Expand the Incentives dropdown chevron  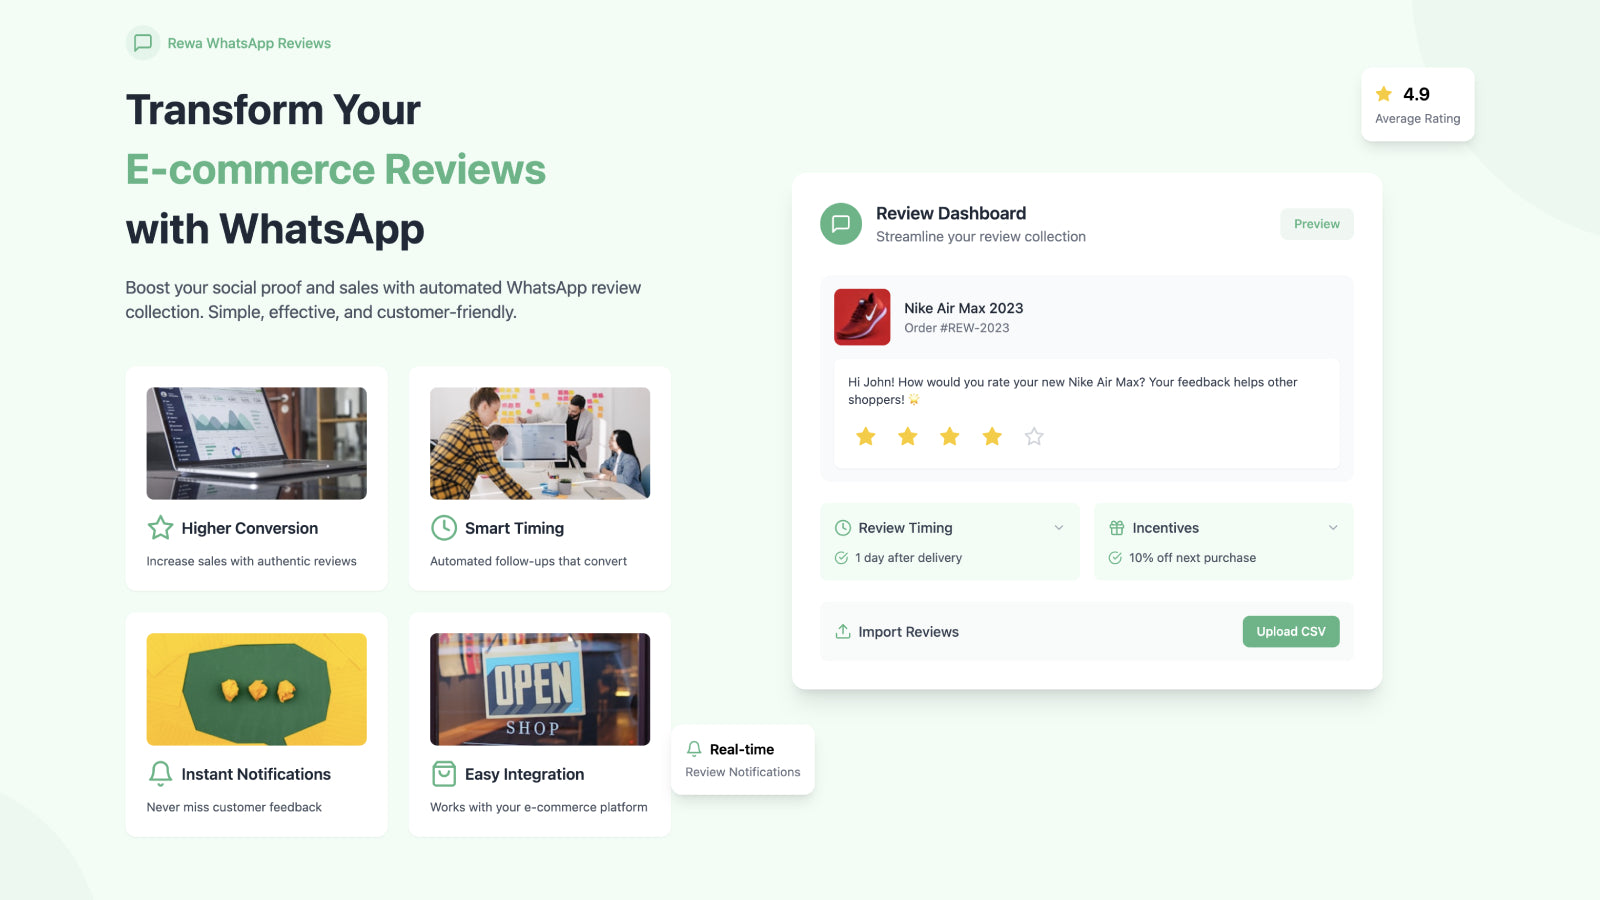pos(1332,527)
